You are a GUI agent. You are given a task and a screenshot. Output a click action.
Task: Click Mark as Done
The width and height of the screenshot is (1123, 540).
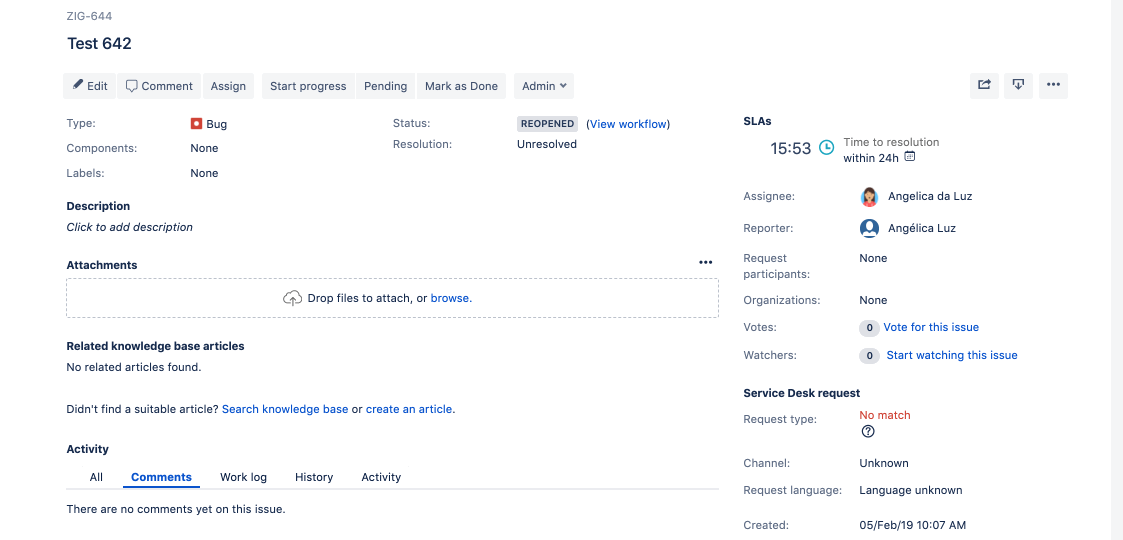[461, 86]
